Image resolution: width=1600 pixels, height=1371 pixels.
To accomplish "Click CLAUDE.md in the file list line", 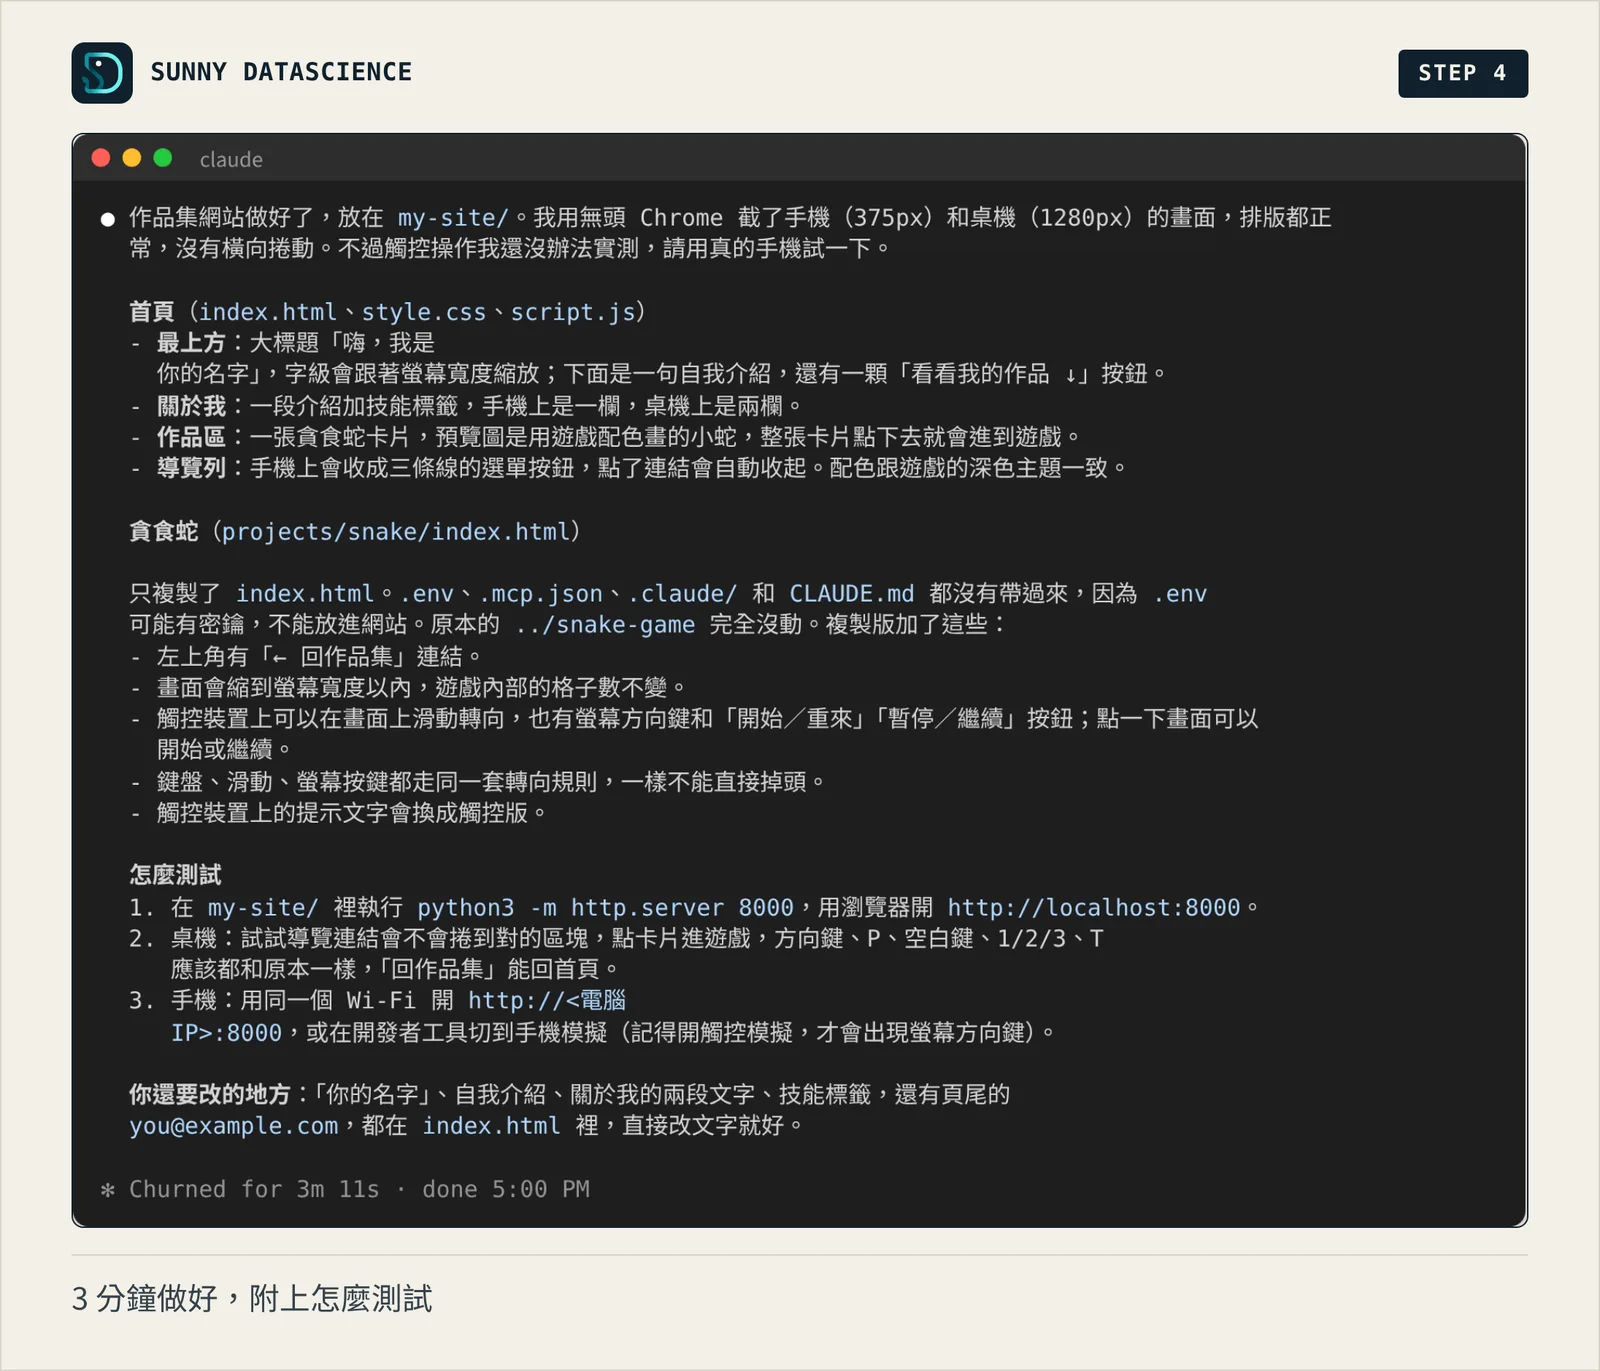I will 851,594.
